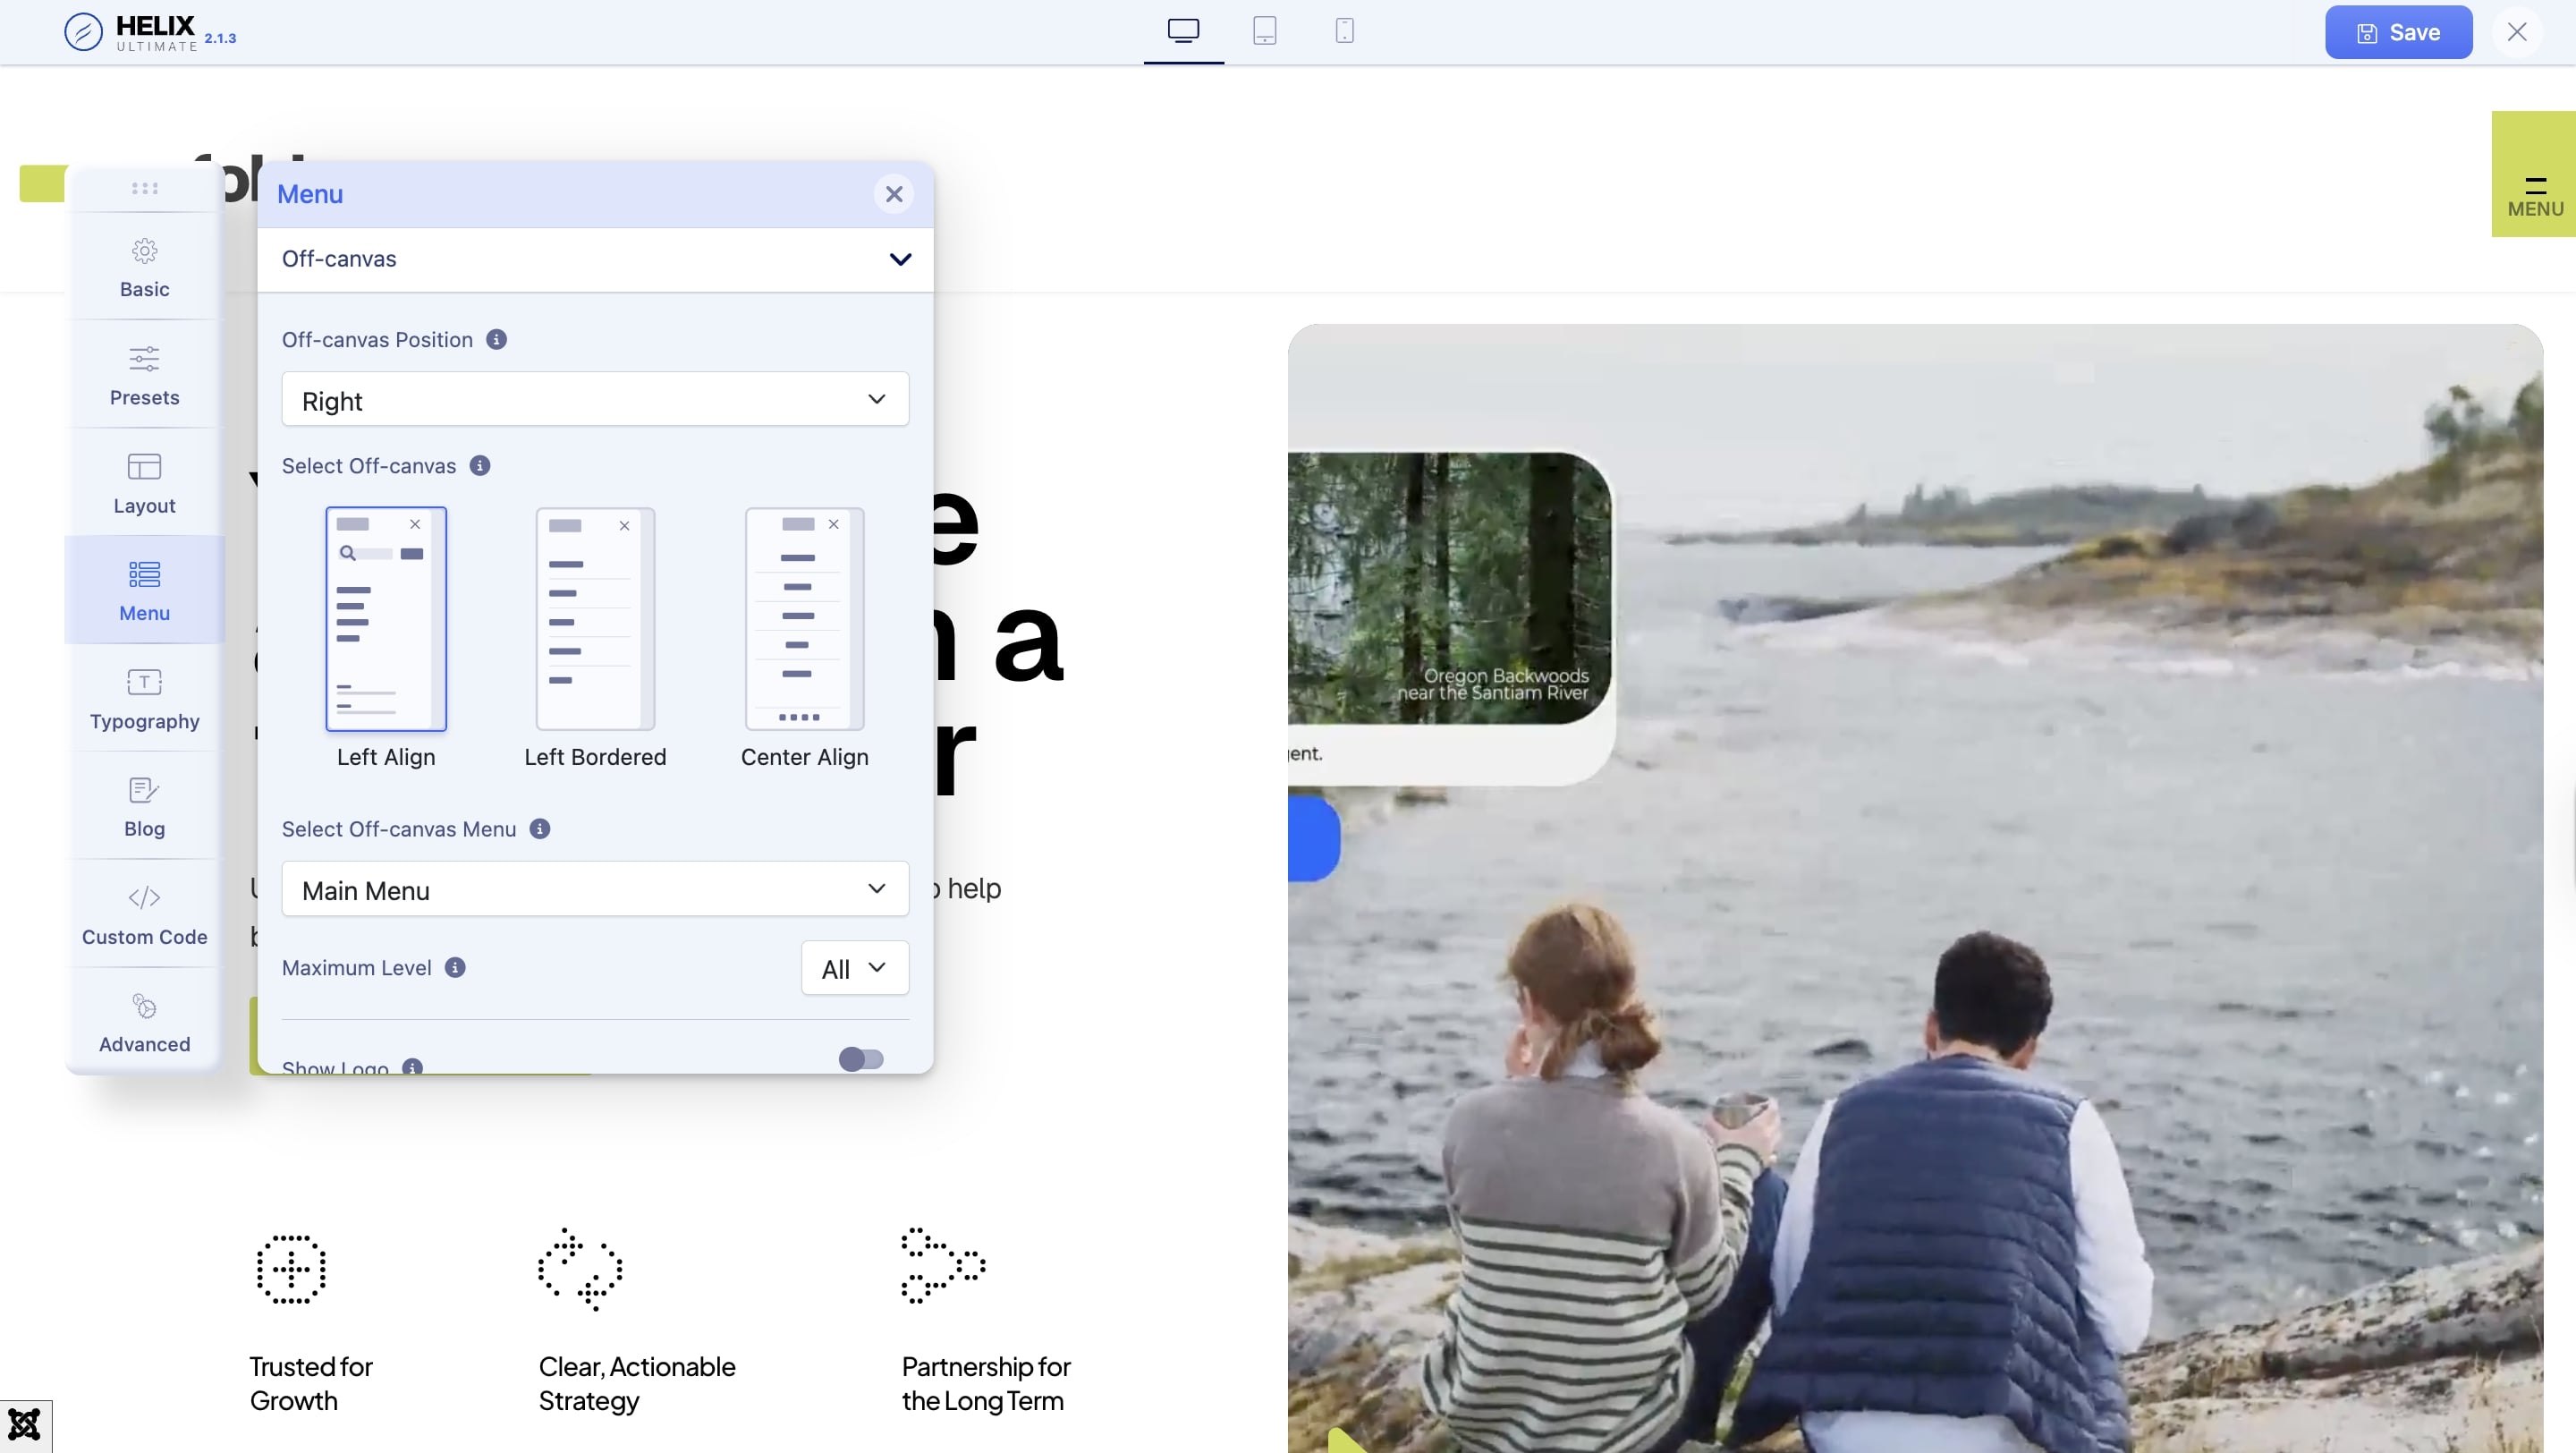Open the Custom Code panel

(144, 915)
